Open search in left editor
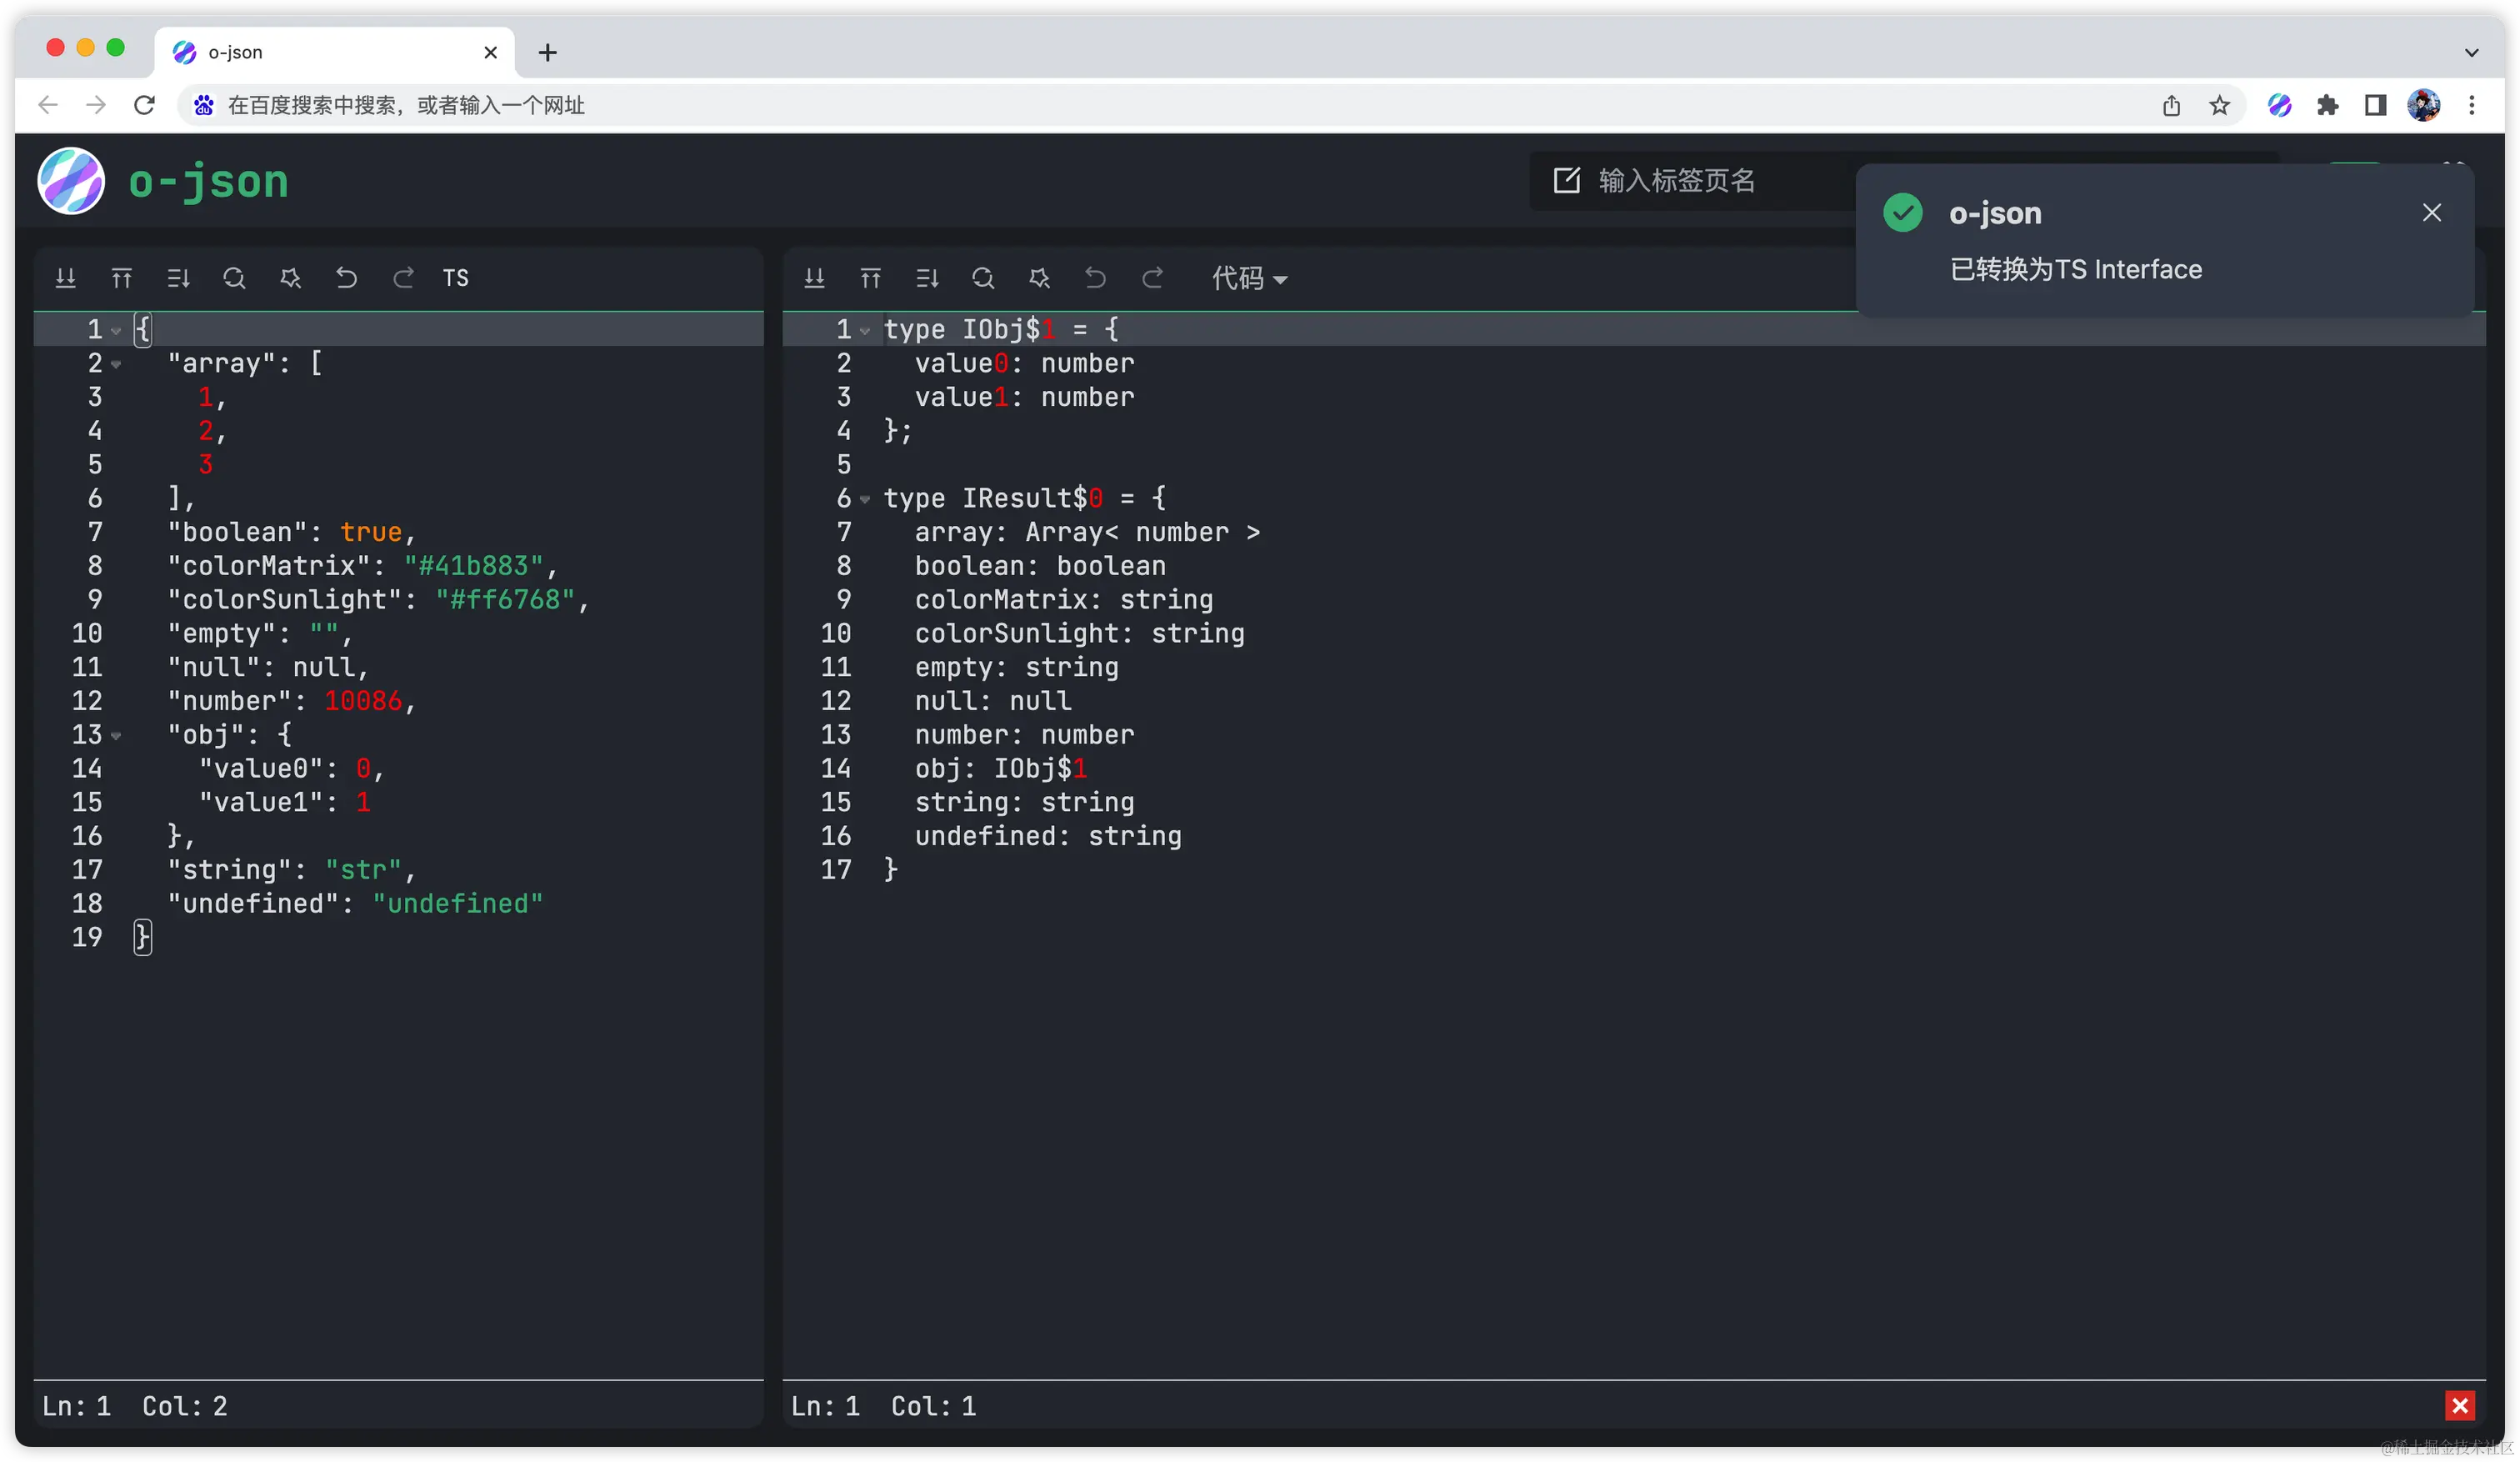The width and height of the screenshot is (2520, 1462). [234, 278]
